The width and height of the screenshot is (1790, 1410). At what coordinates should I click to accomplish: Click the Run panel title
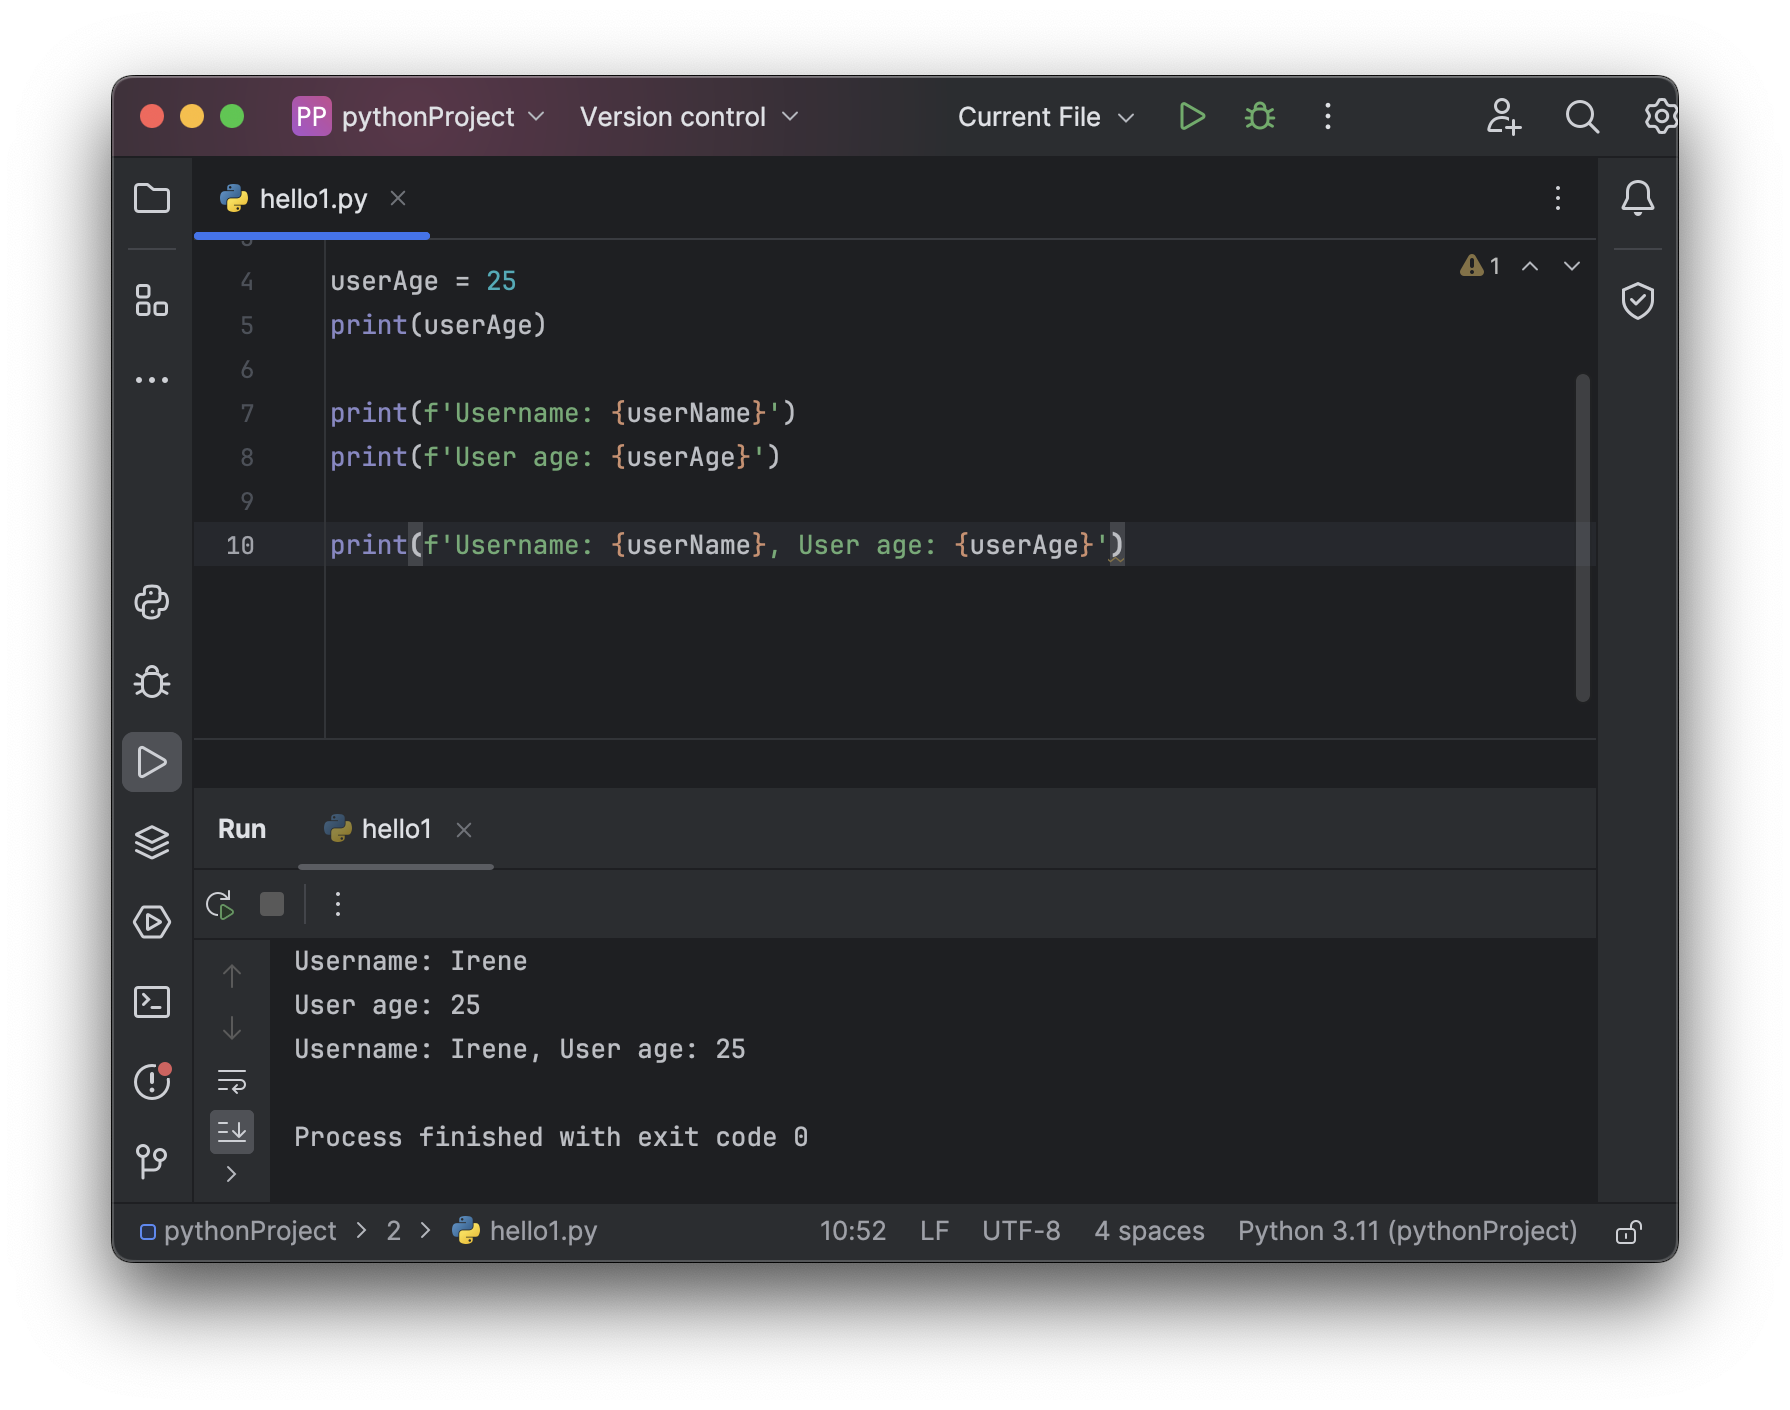click(242, 829)
